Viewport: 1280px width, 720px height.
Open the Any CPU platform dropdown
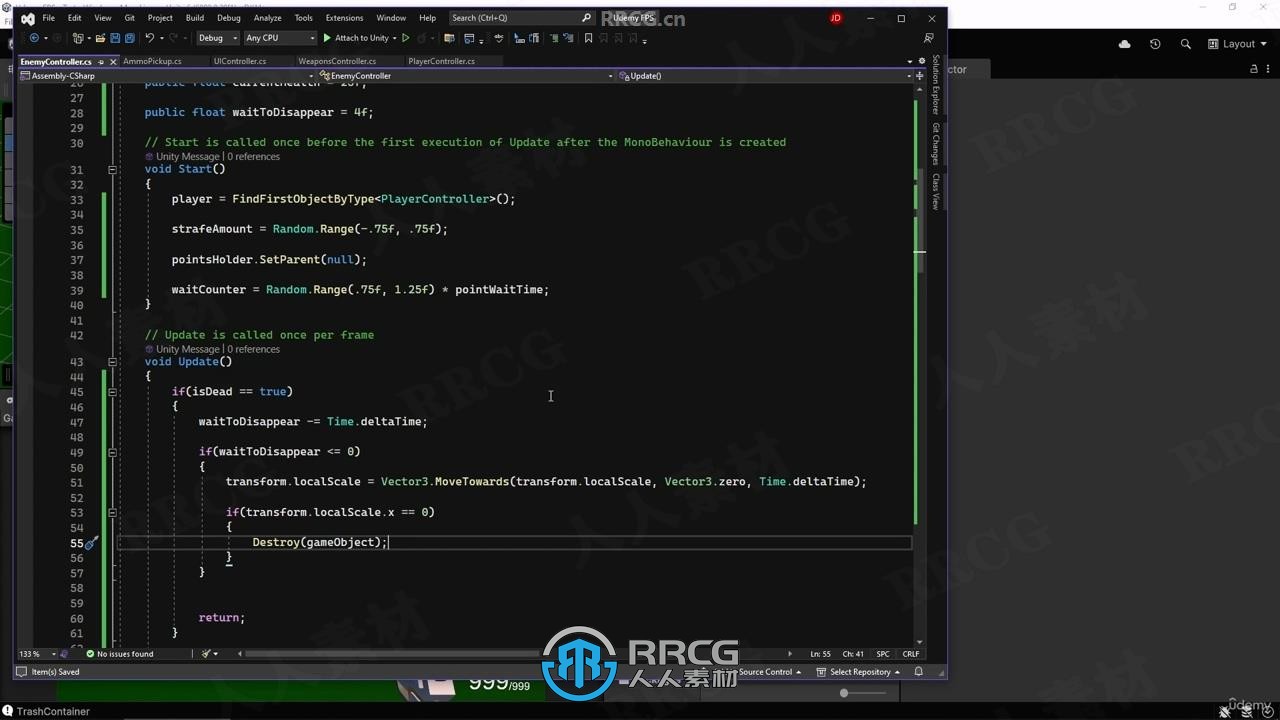[279, 38]
